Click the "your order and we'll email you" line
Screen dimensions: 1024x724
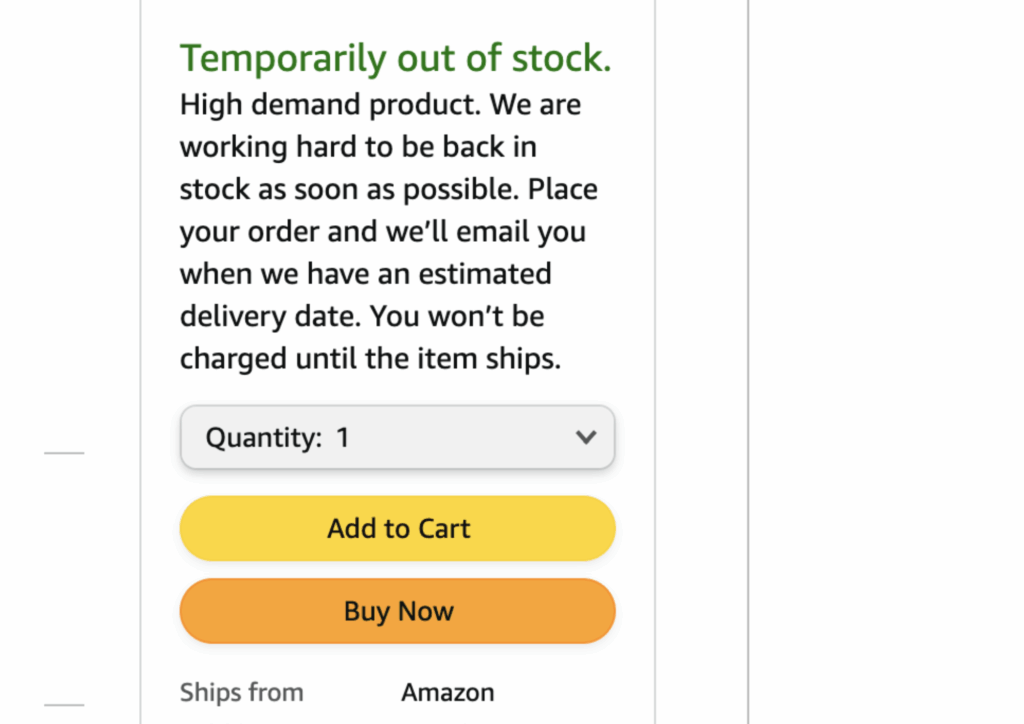click(383, 231)
